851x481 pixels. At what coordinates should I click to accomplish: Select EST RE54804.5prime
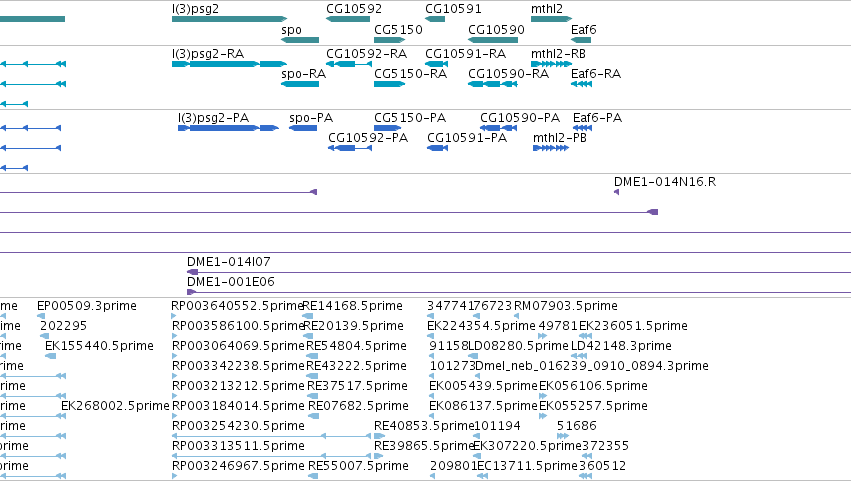356,346
